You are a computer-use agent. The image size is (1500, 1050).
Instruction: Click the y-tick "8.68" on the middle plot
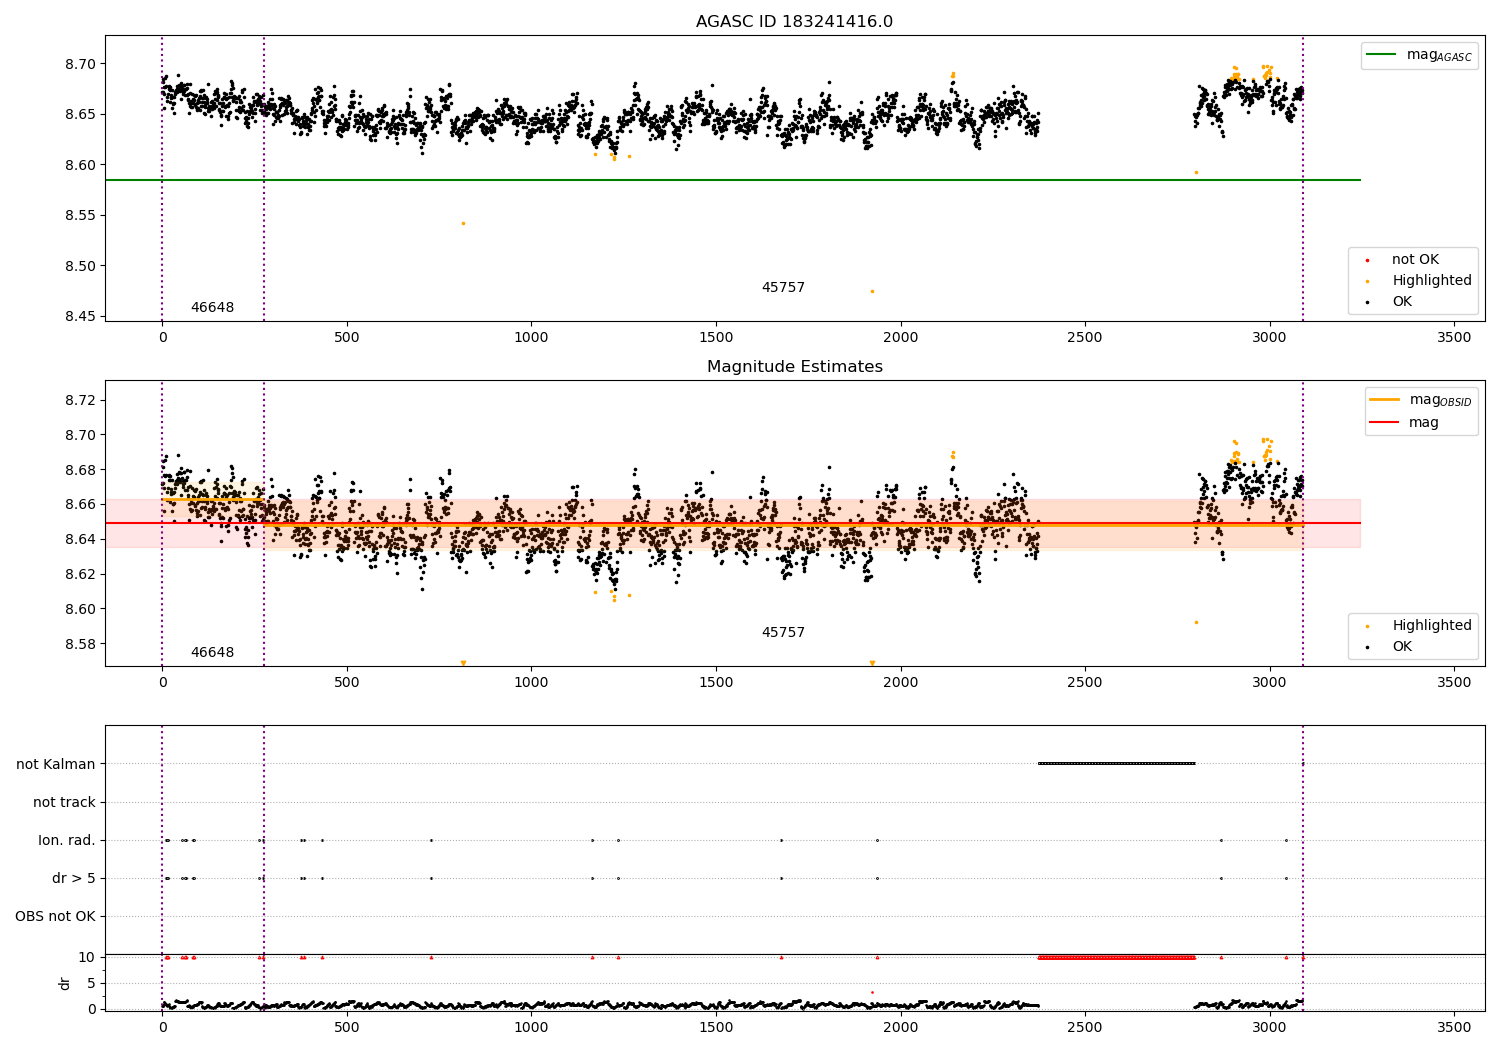click(x=78, y=470)
